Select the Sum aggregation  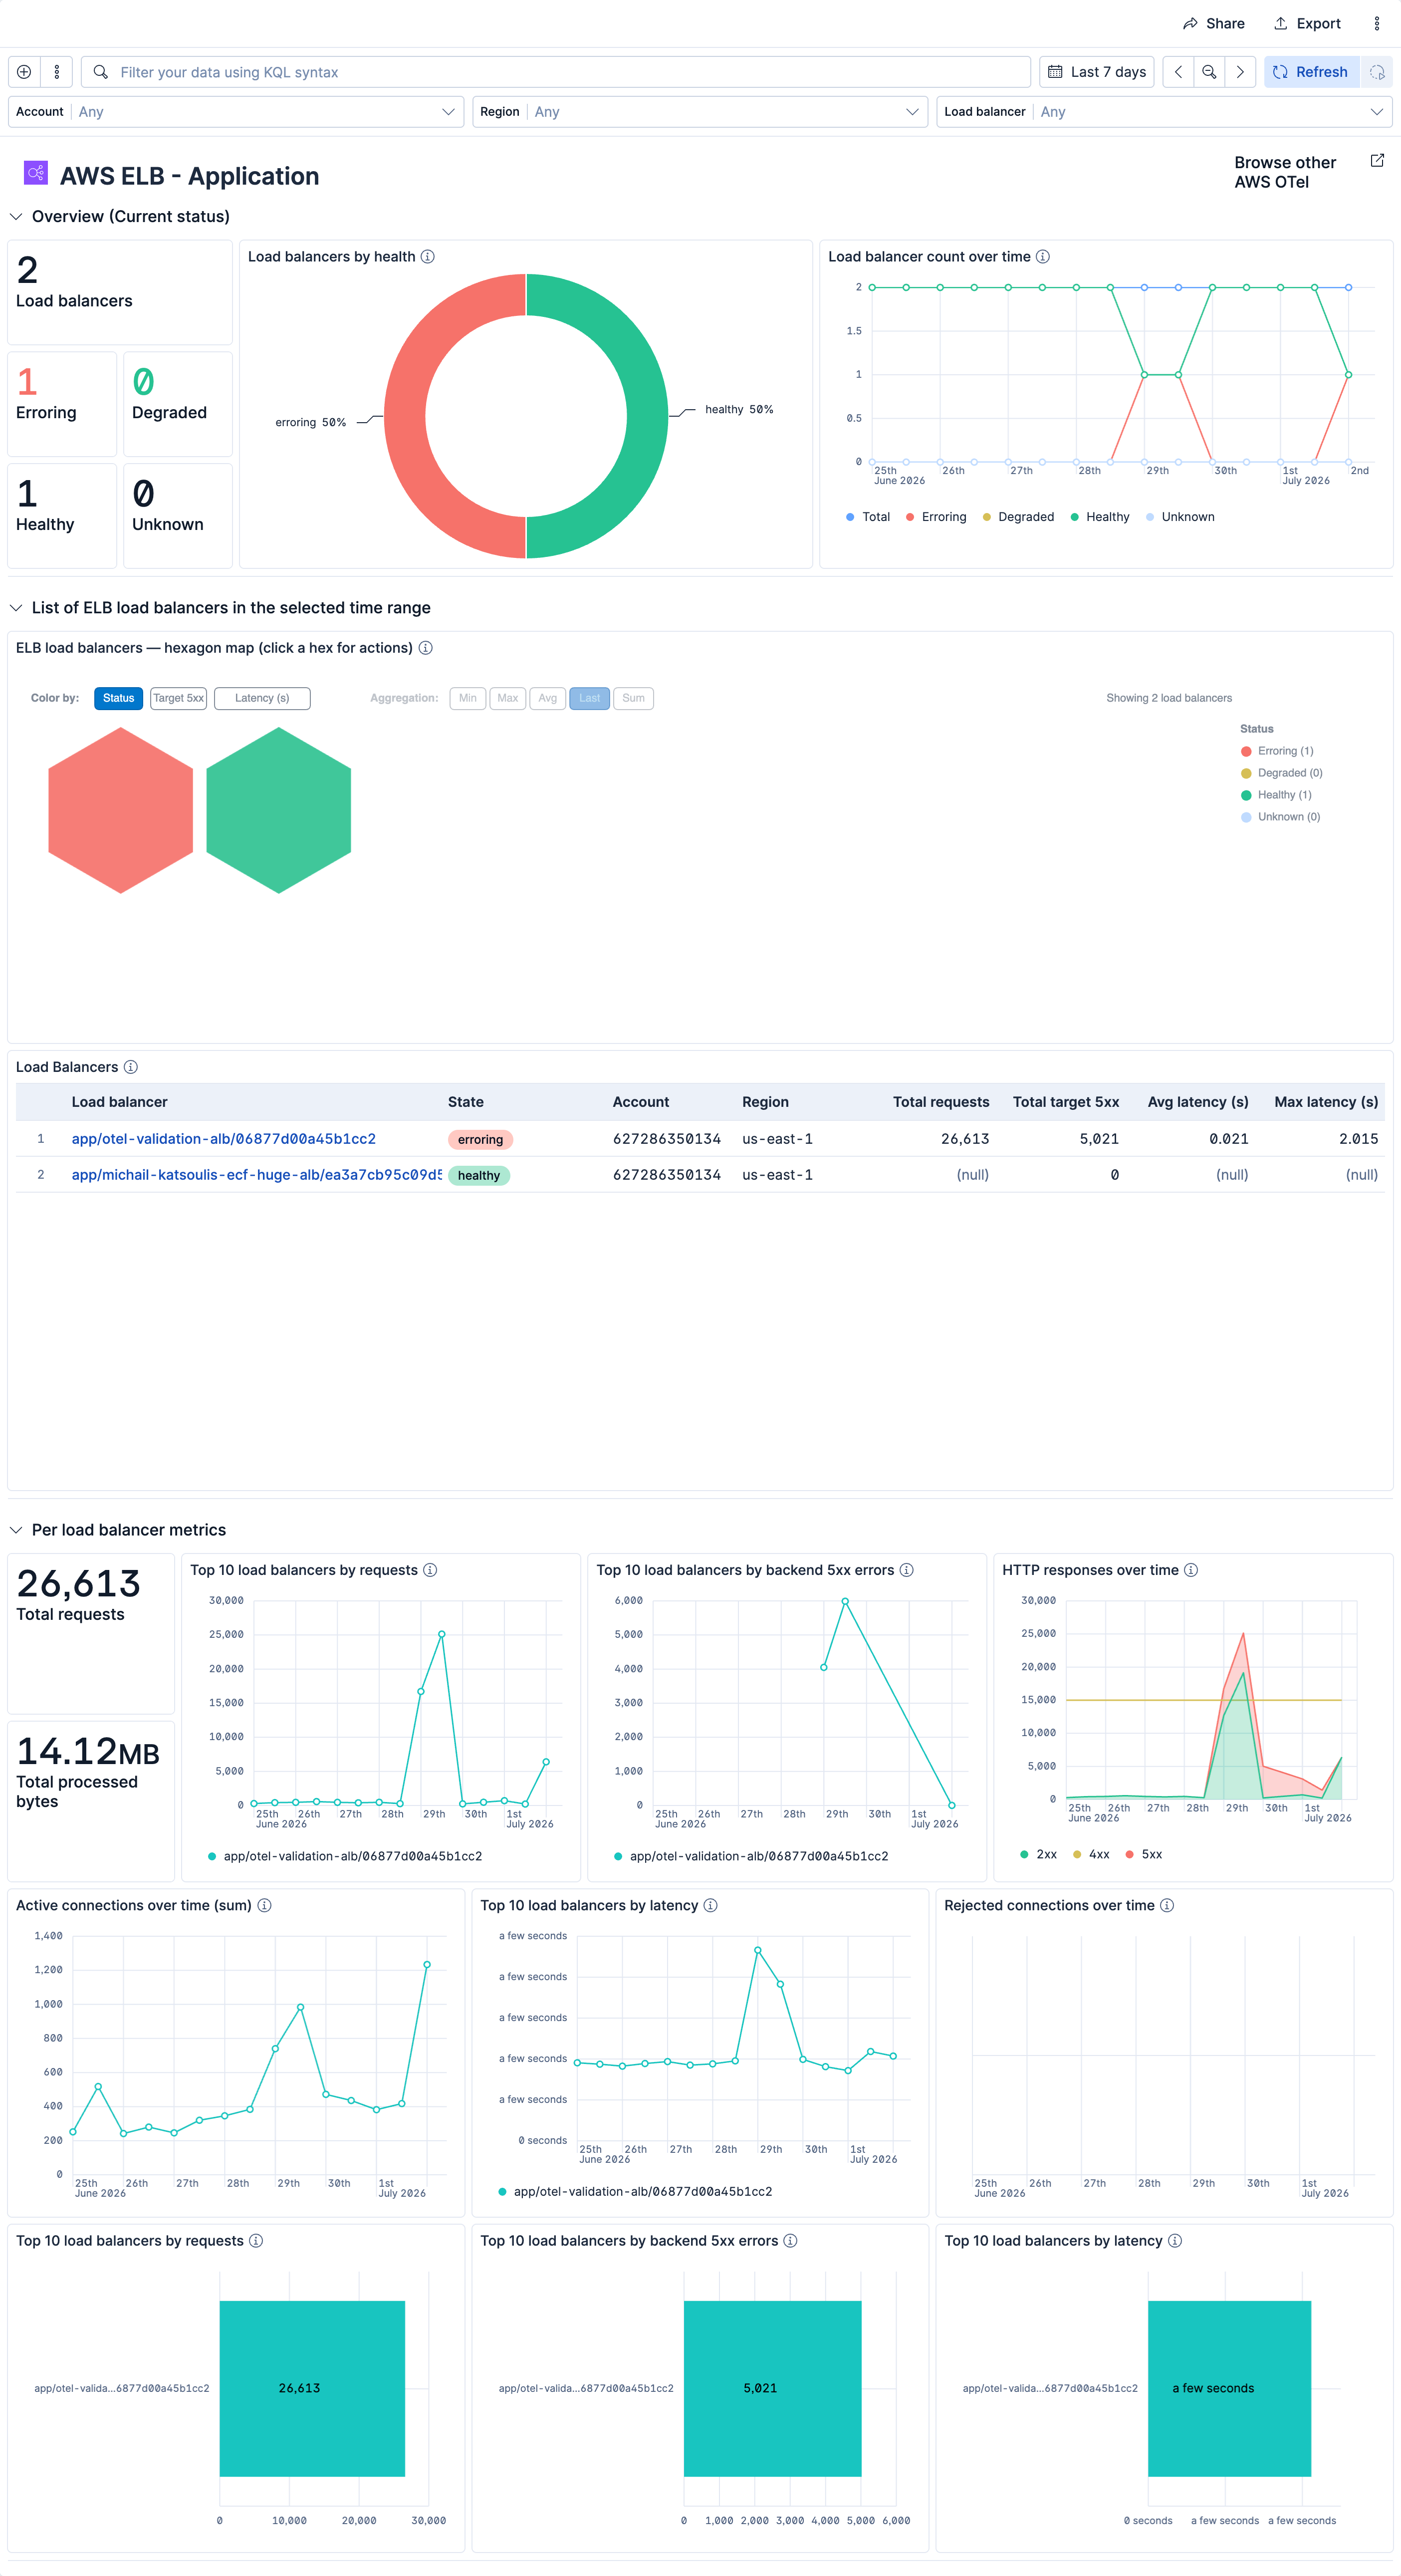coord(634,698)
